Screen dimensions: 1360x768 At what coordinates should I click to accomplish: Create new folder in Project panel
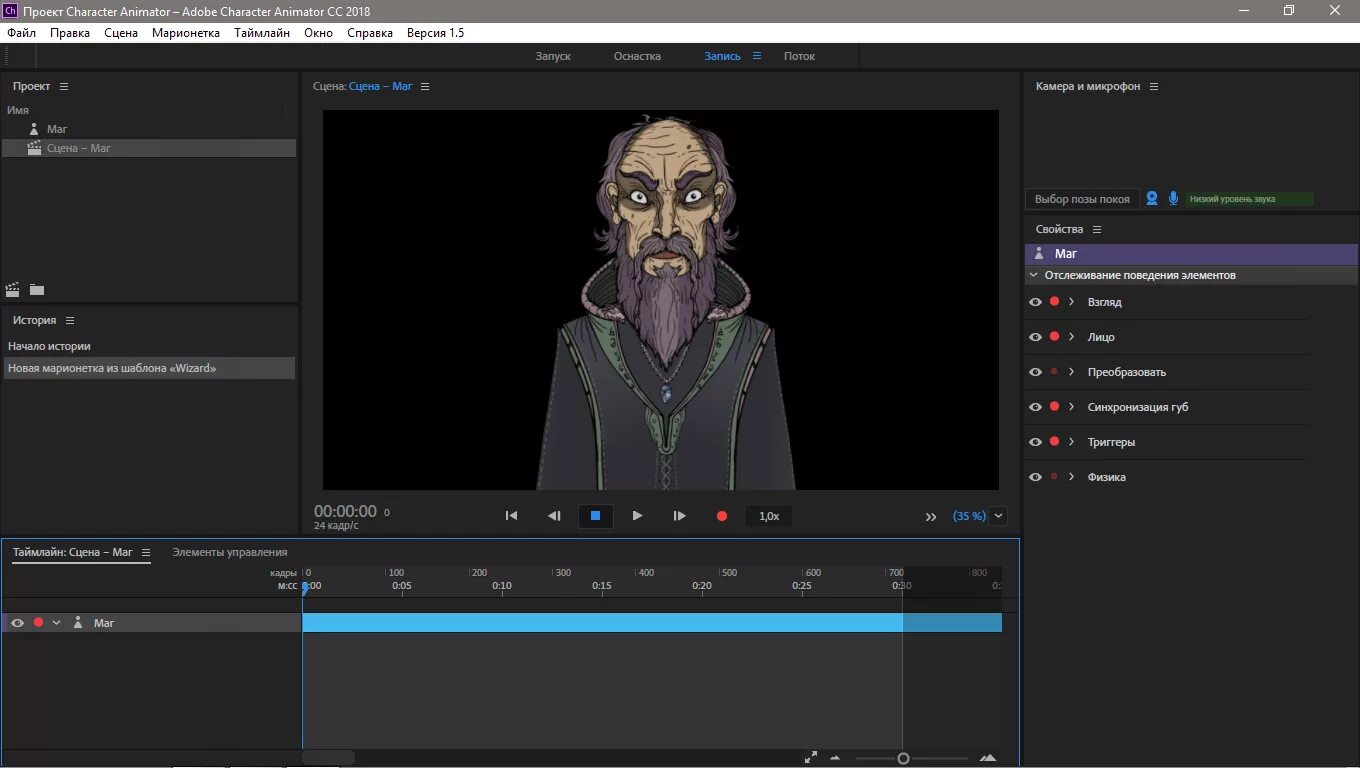37,290
